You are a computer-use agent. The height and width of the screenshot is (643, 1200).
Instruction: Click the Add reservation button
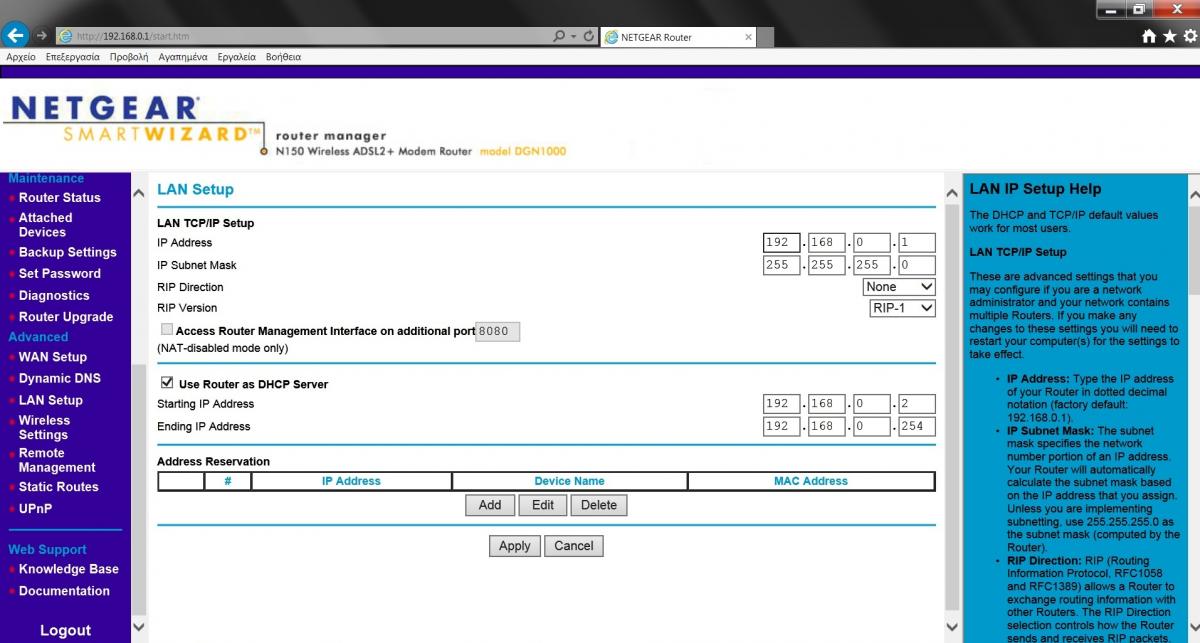point(490,505)
